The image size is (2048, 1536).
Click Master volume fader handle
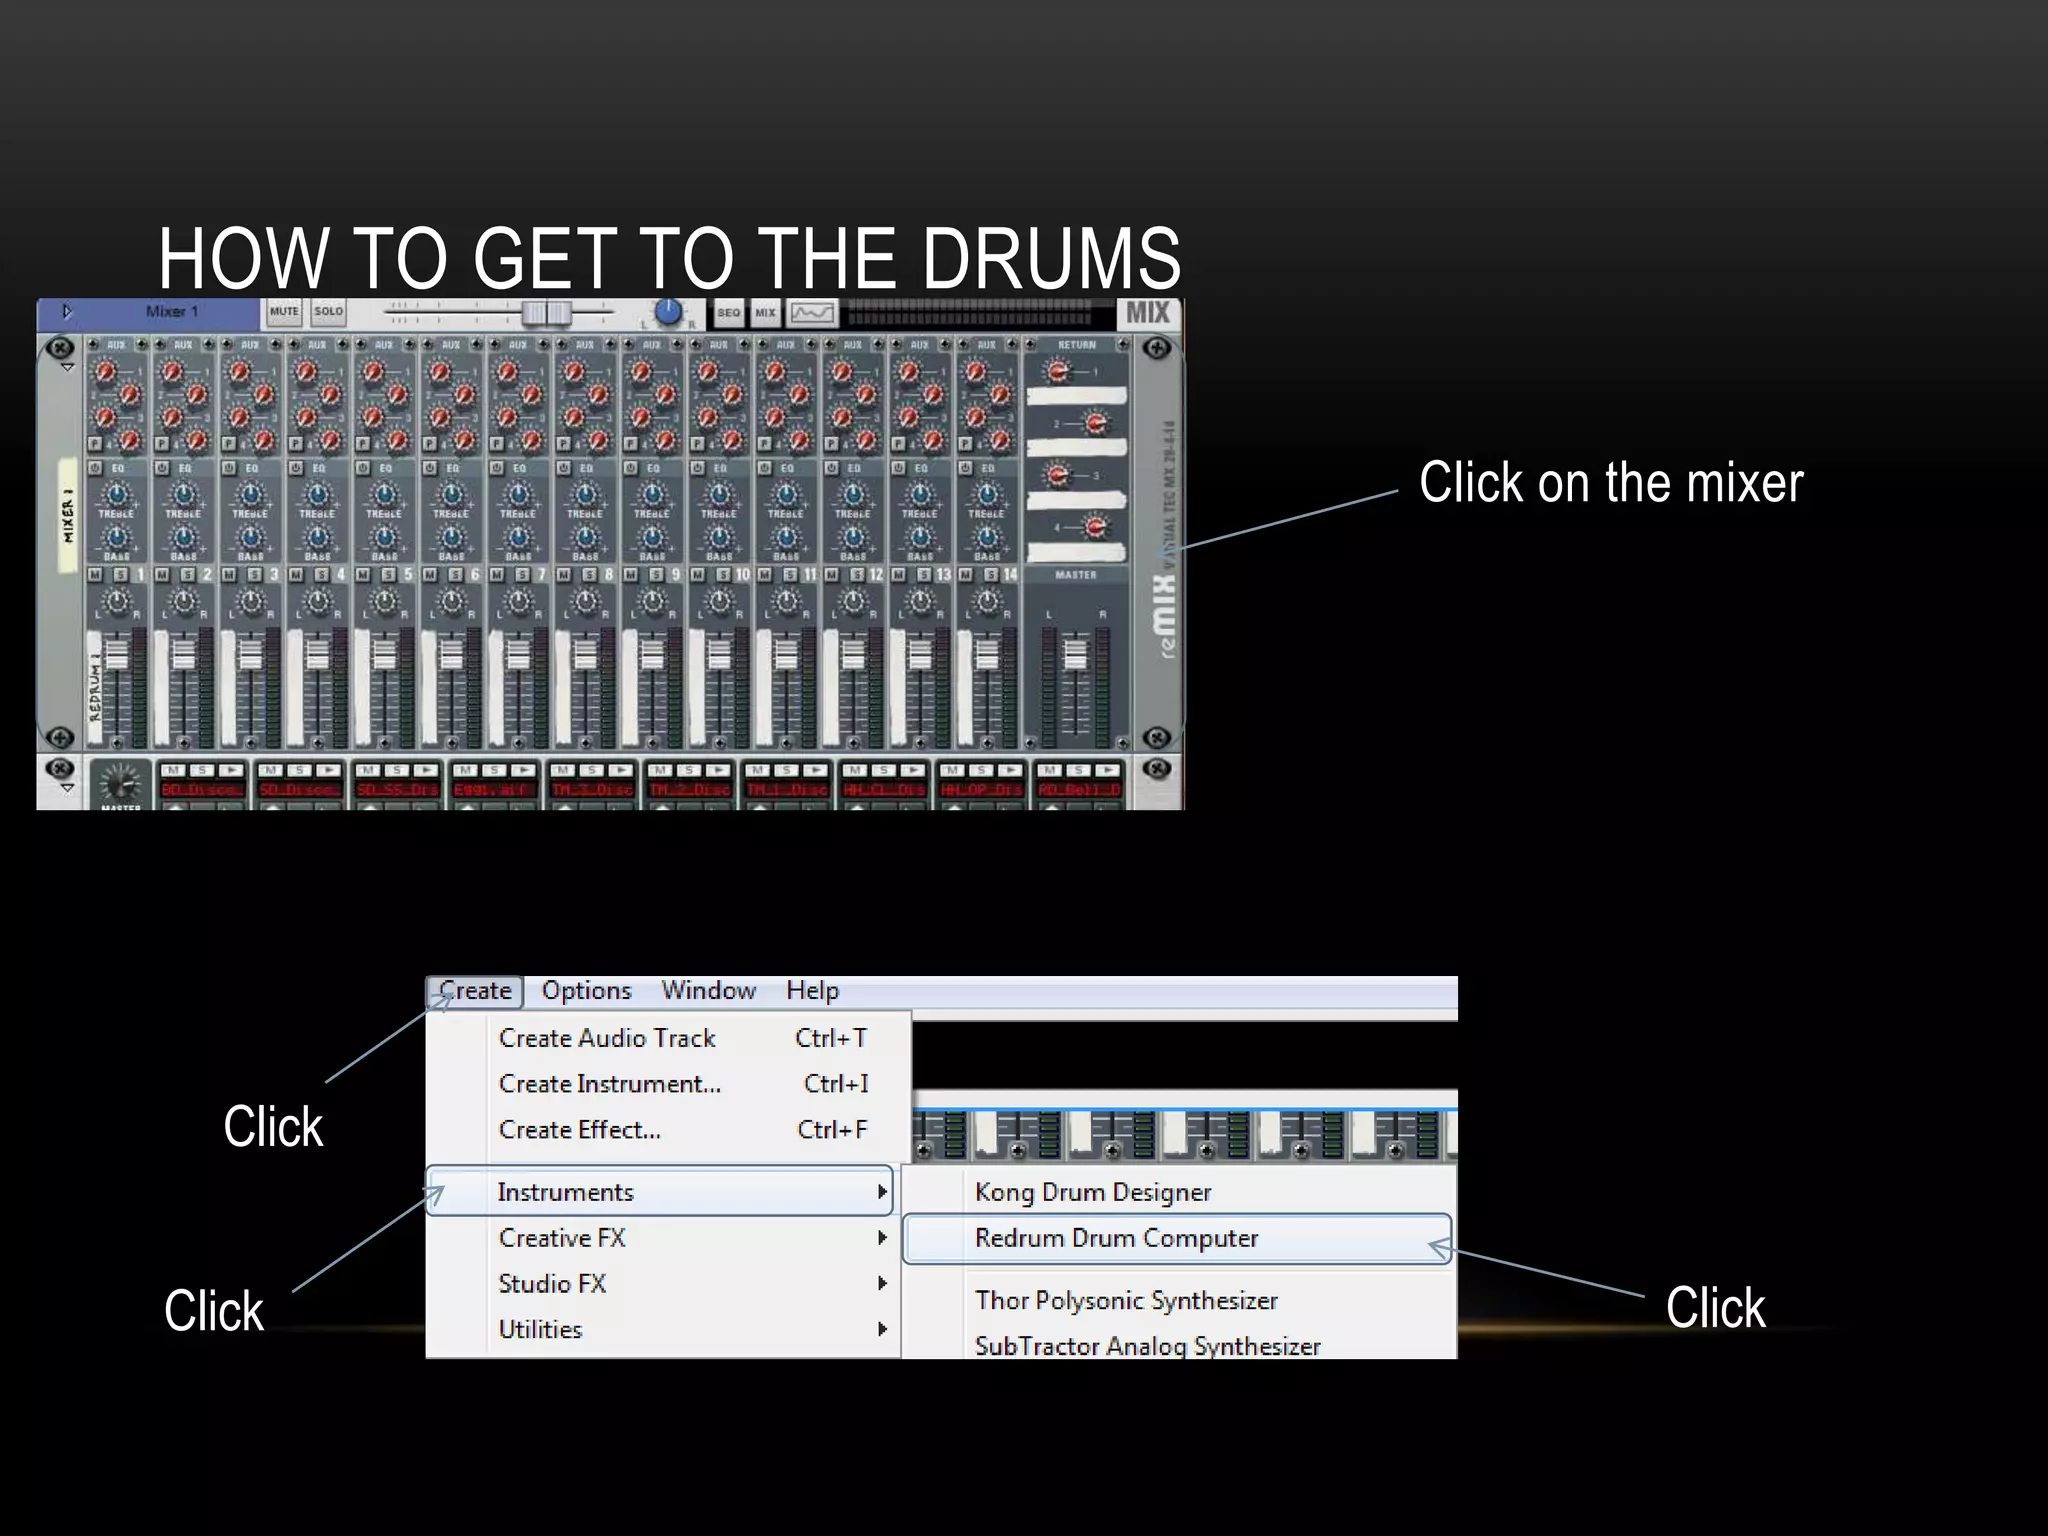[x=1075, y=654]
